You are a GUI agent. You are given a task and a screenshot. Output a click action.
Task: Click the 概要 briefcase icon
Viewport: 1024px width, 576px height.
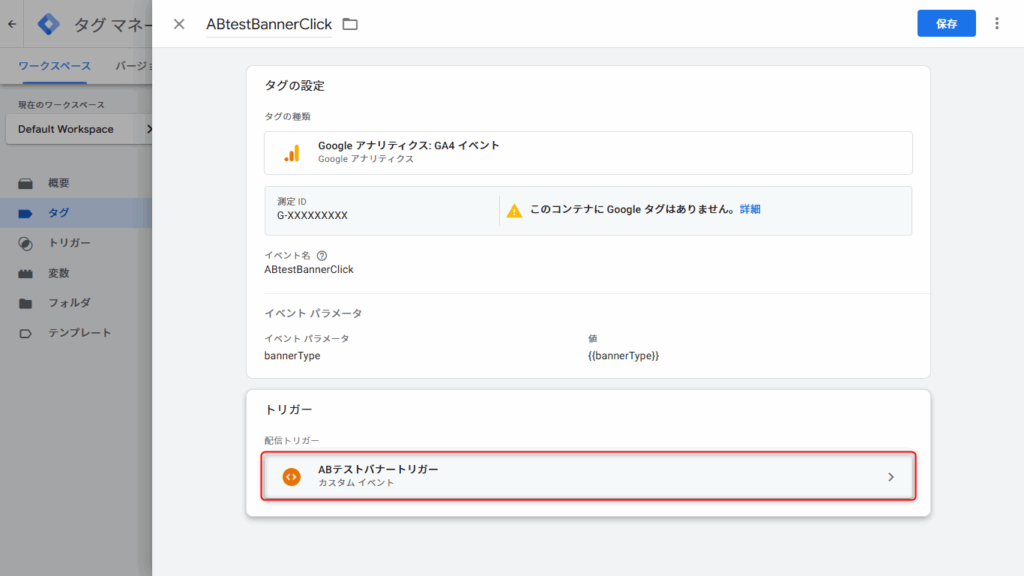pyautogui.click(x=25, y=184)
